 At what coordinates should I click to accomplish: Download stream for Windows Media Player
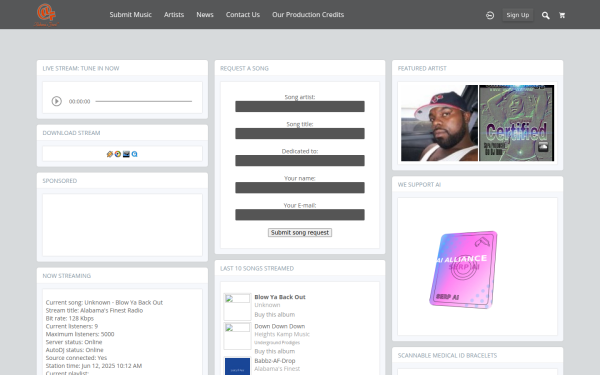[x=118, y=154]
